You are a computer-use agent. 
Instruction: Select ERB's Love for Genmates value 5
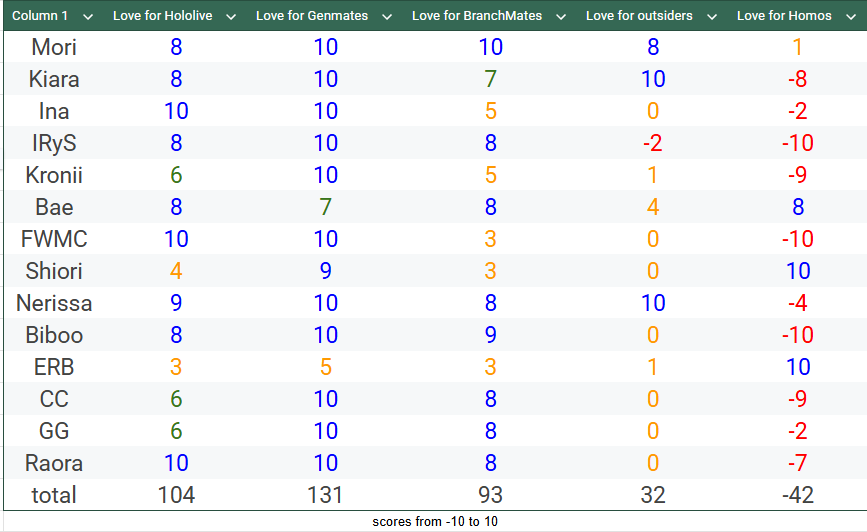[325, 367]
